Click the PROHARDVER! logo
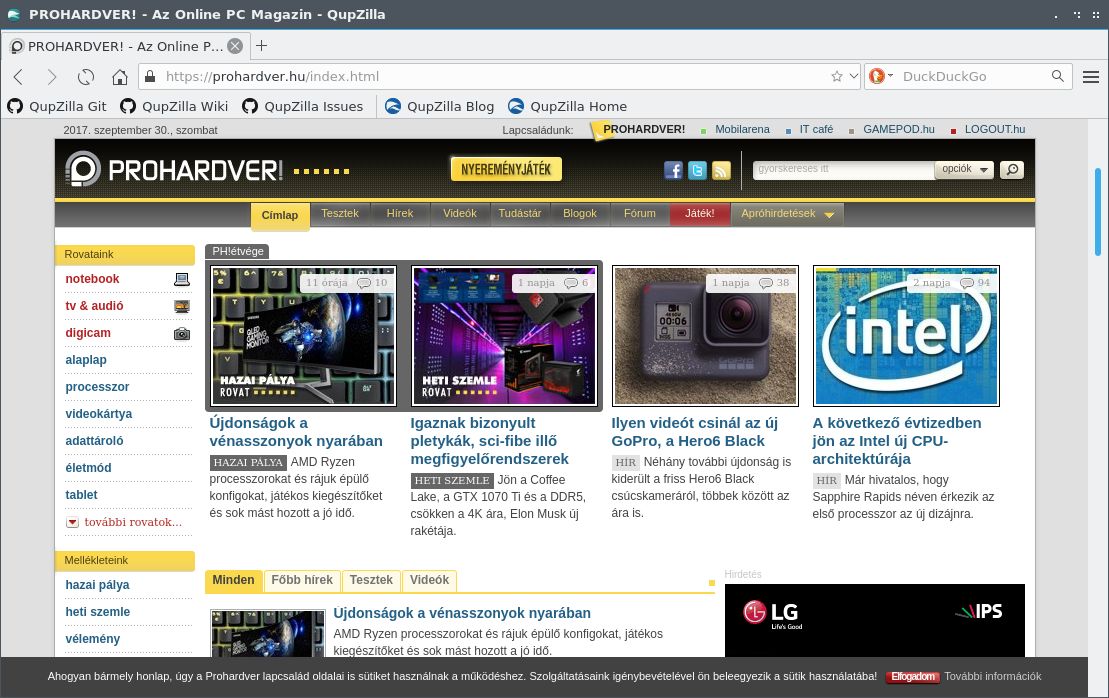Viewport: 1109px width, 698px height. tap(174, 170)
